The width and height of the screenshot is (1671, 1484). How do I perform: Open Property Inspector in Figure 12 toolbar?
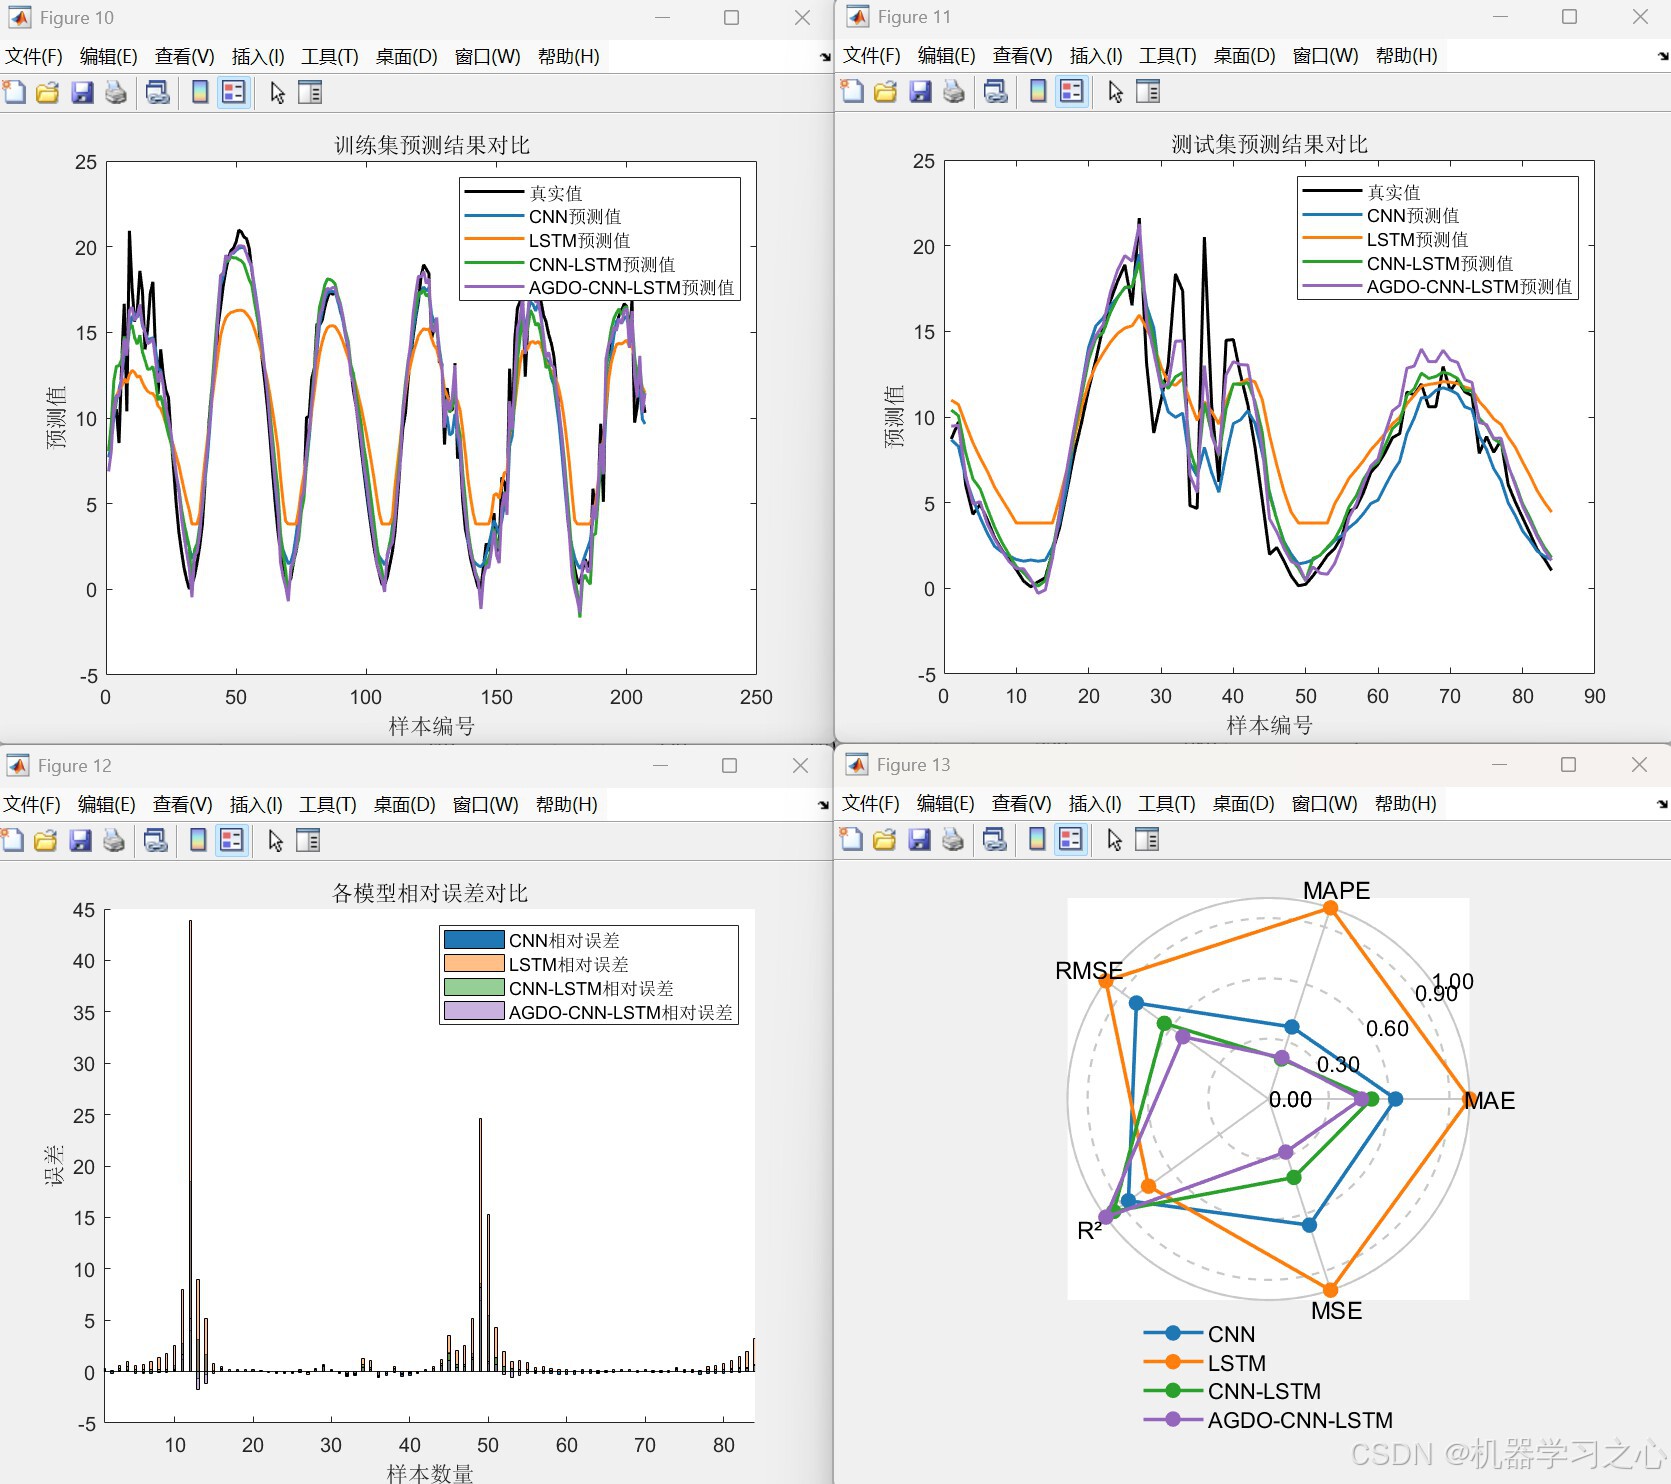(308, 841)
